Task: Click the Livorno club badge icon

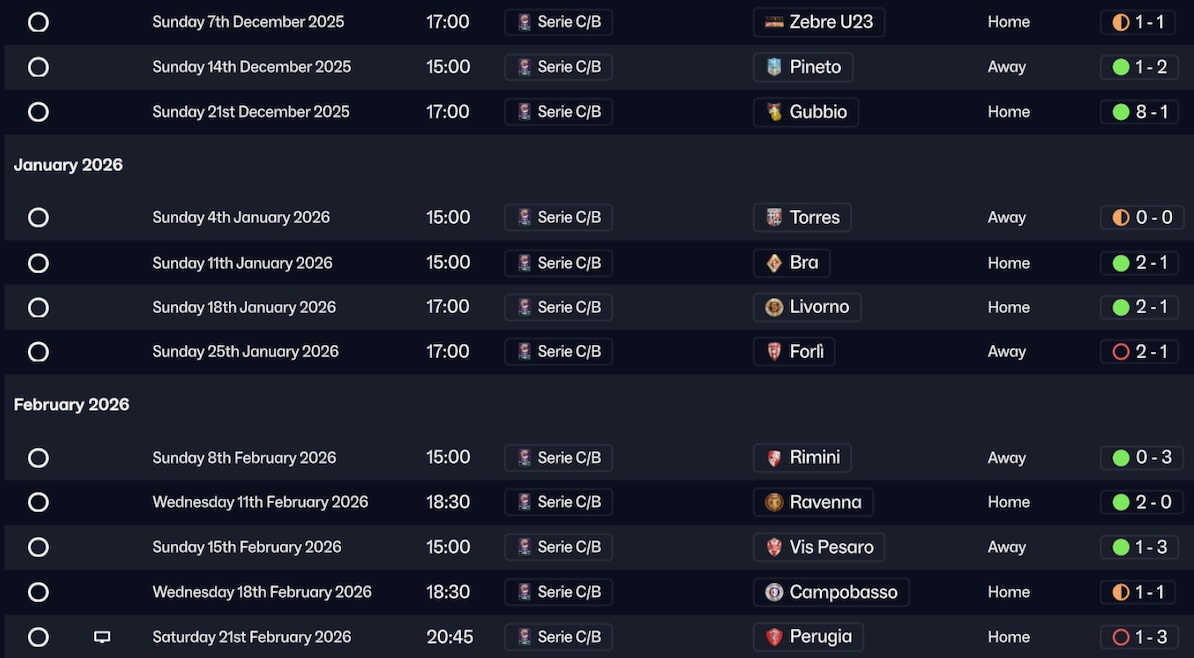Action: pyautogui.click(x=774, y=307)
